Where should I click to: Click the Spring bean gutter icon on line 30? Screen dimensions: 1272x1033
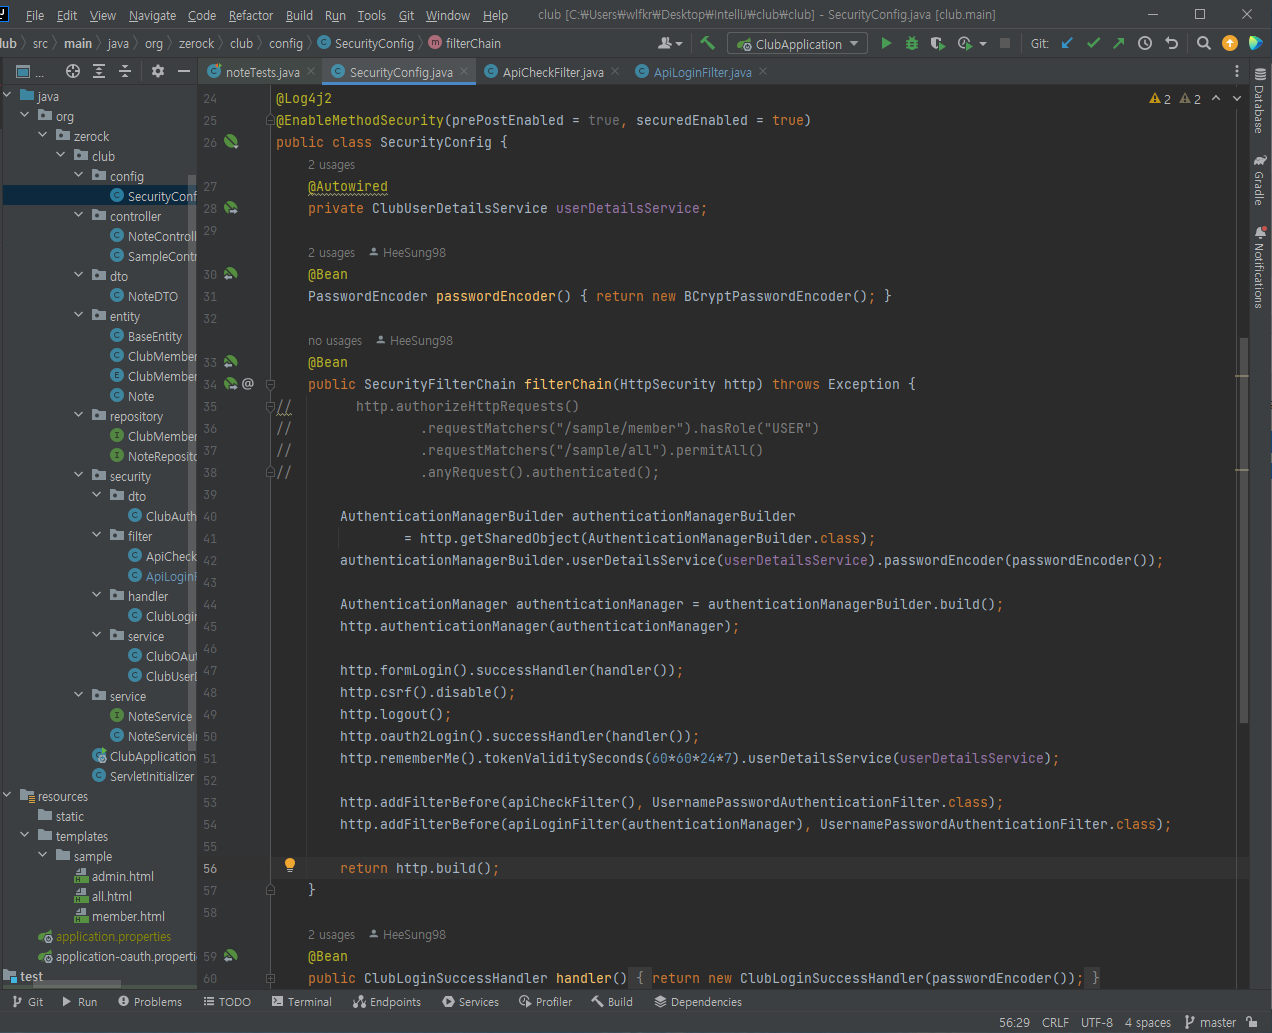pos(231,274)
